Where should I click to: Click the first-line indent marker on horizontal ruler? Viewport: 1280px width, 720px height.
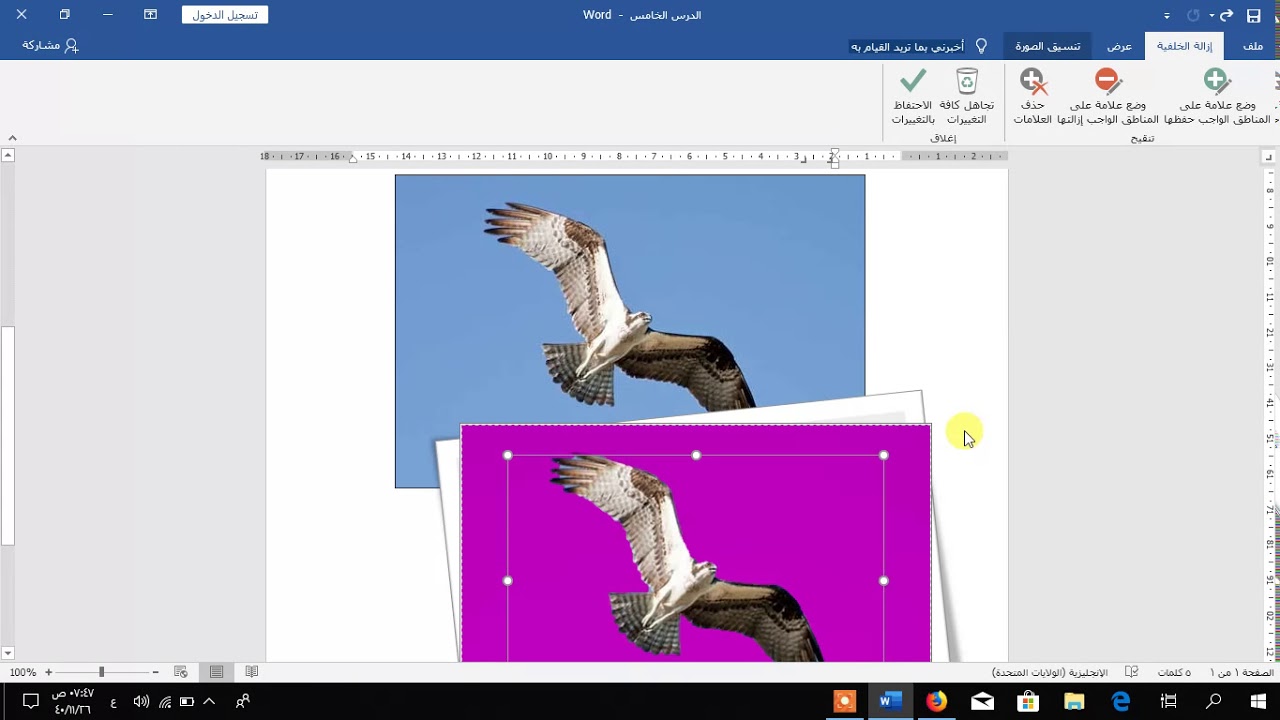[x=834, y=152]
